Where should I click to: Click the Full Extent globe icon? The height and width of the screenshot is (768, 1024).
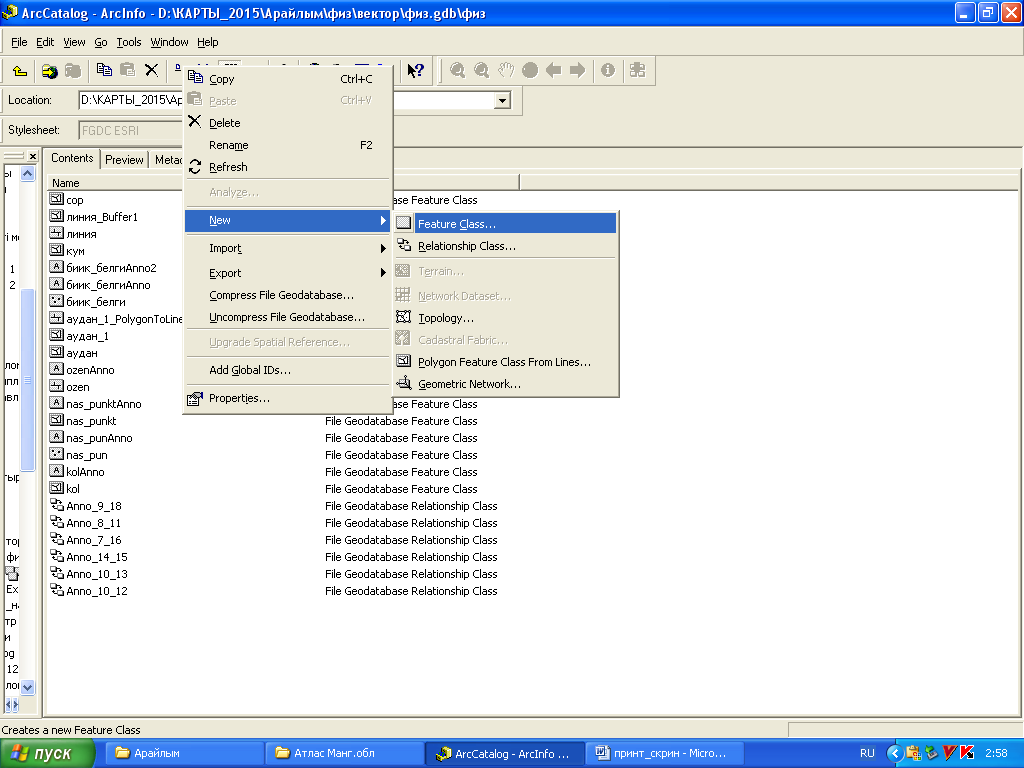[530, 70]
